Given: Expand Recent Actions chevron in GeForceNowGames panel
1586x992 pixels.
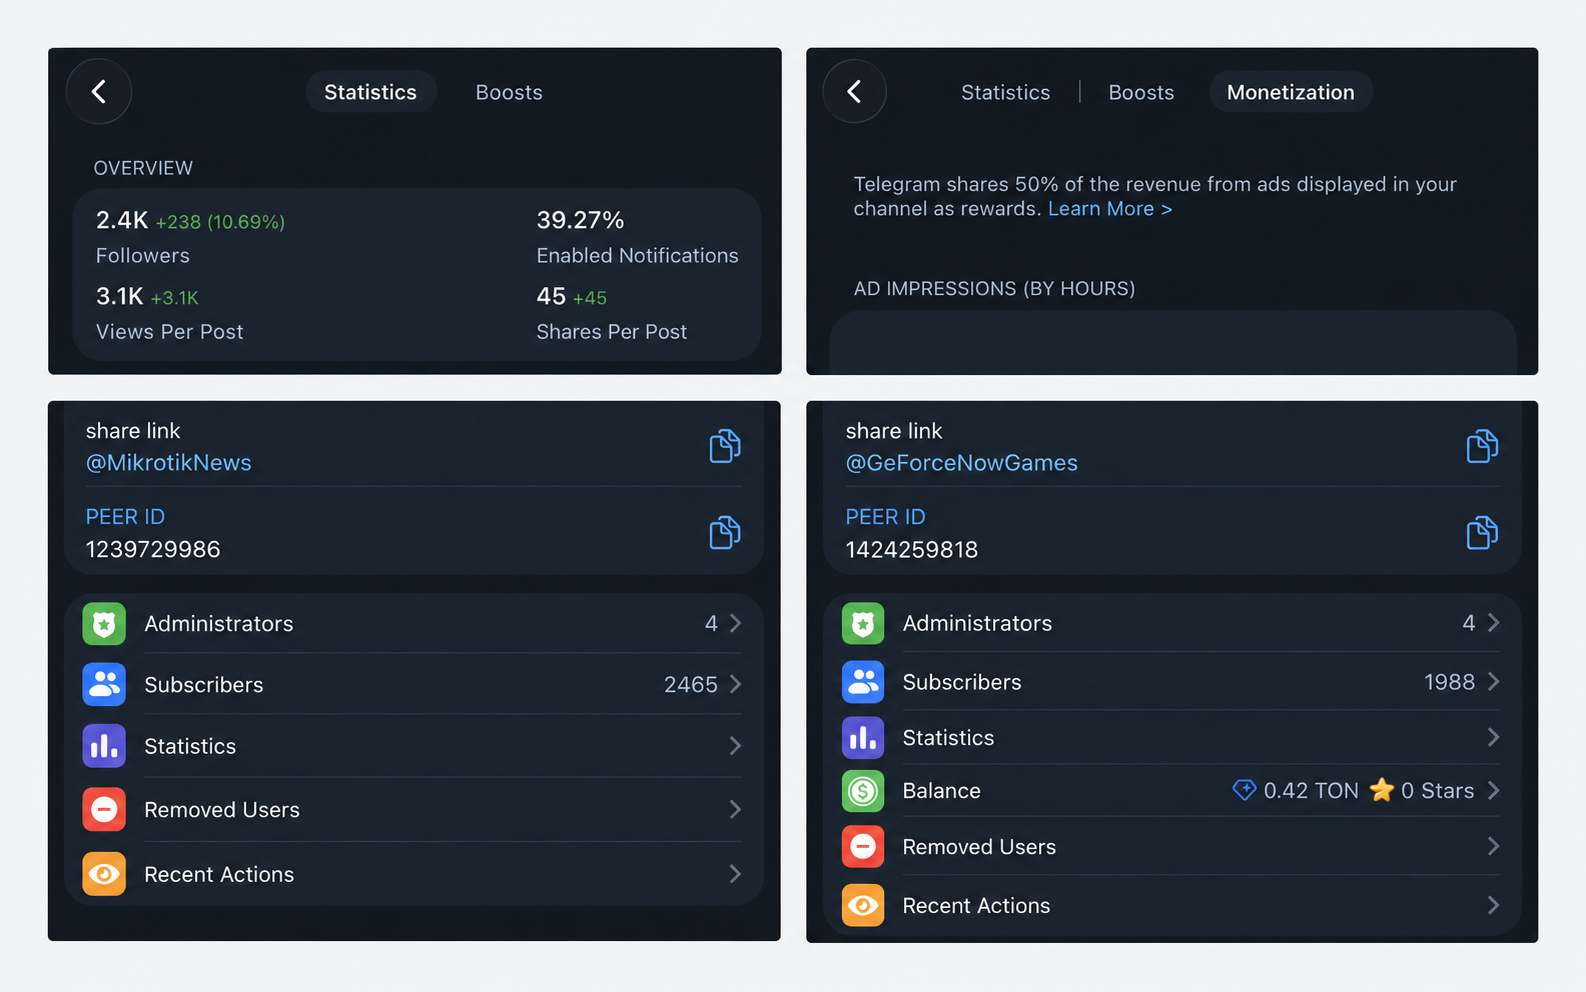Looking at the screenshot, I should [x=1493, y=906].
